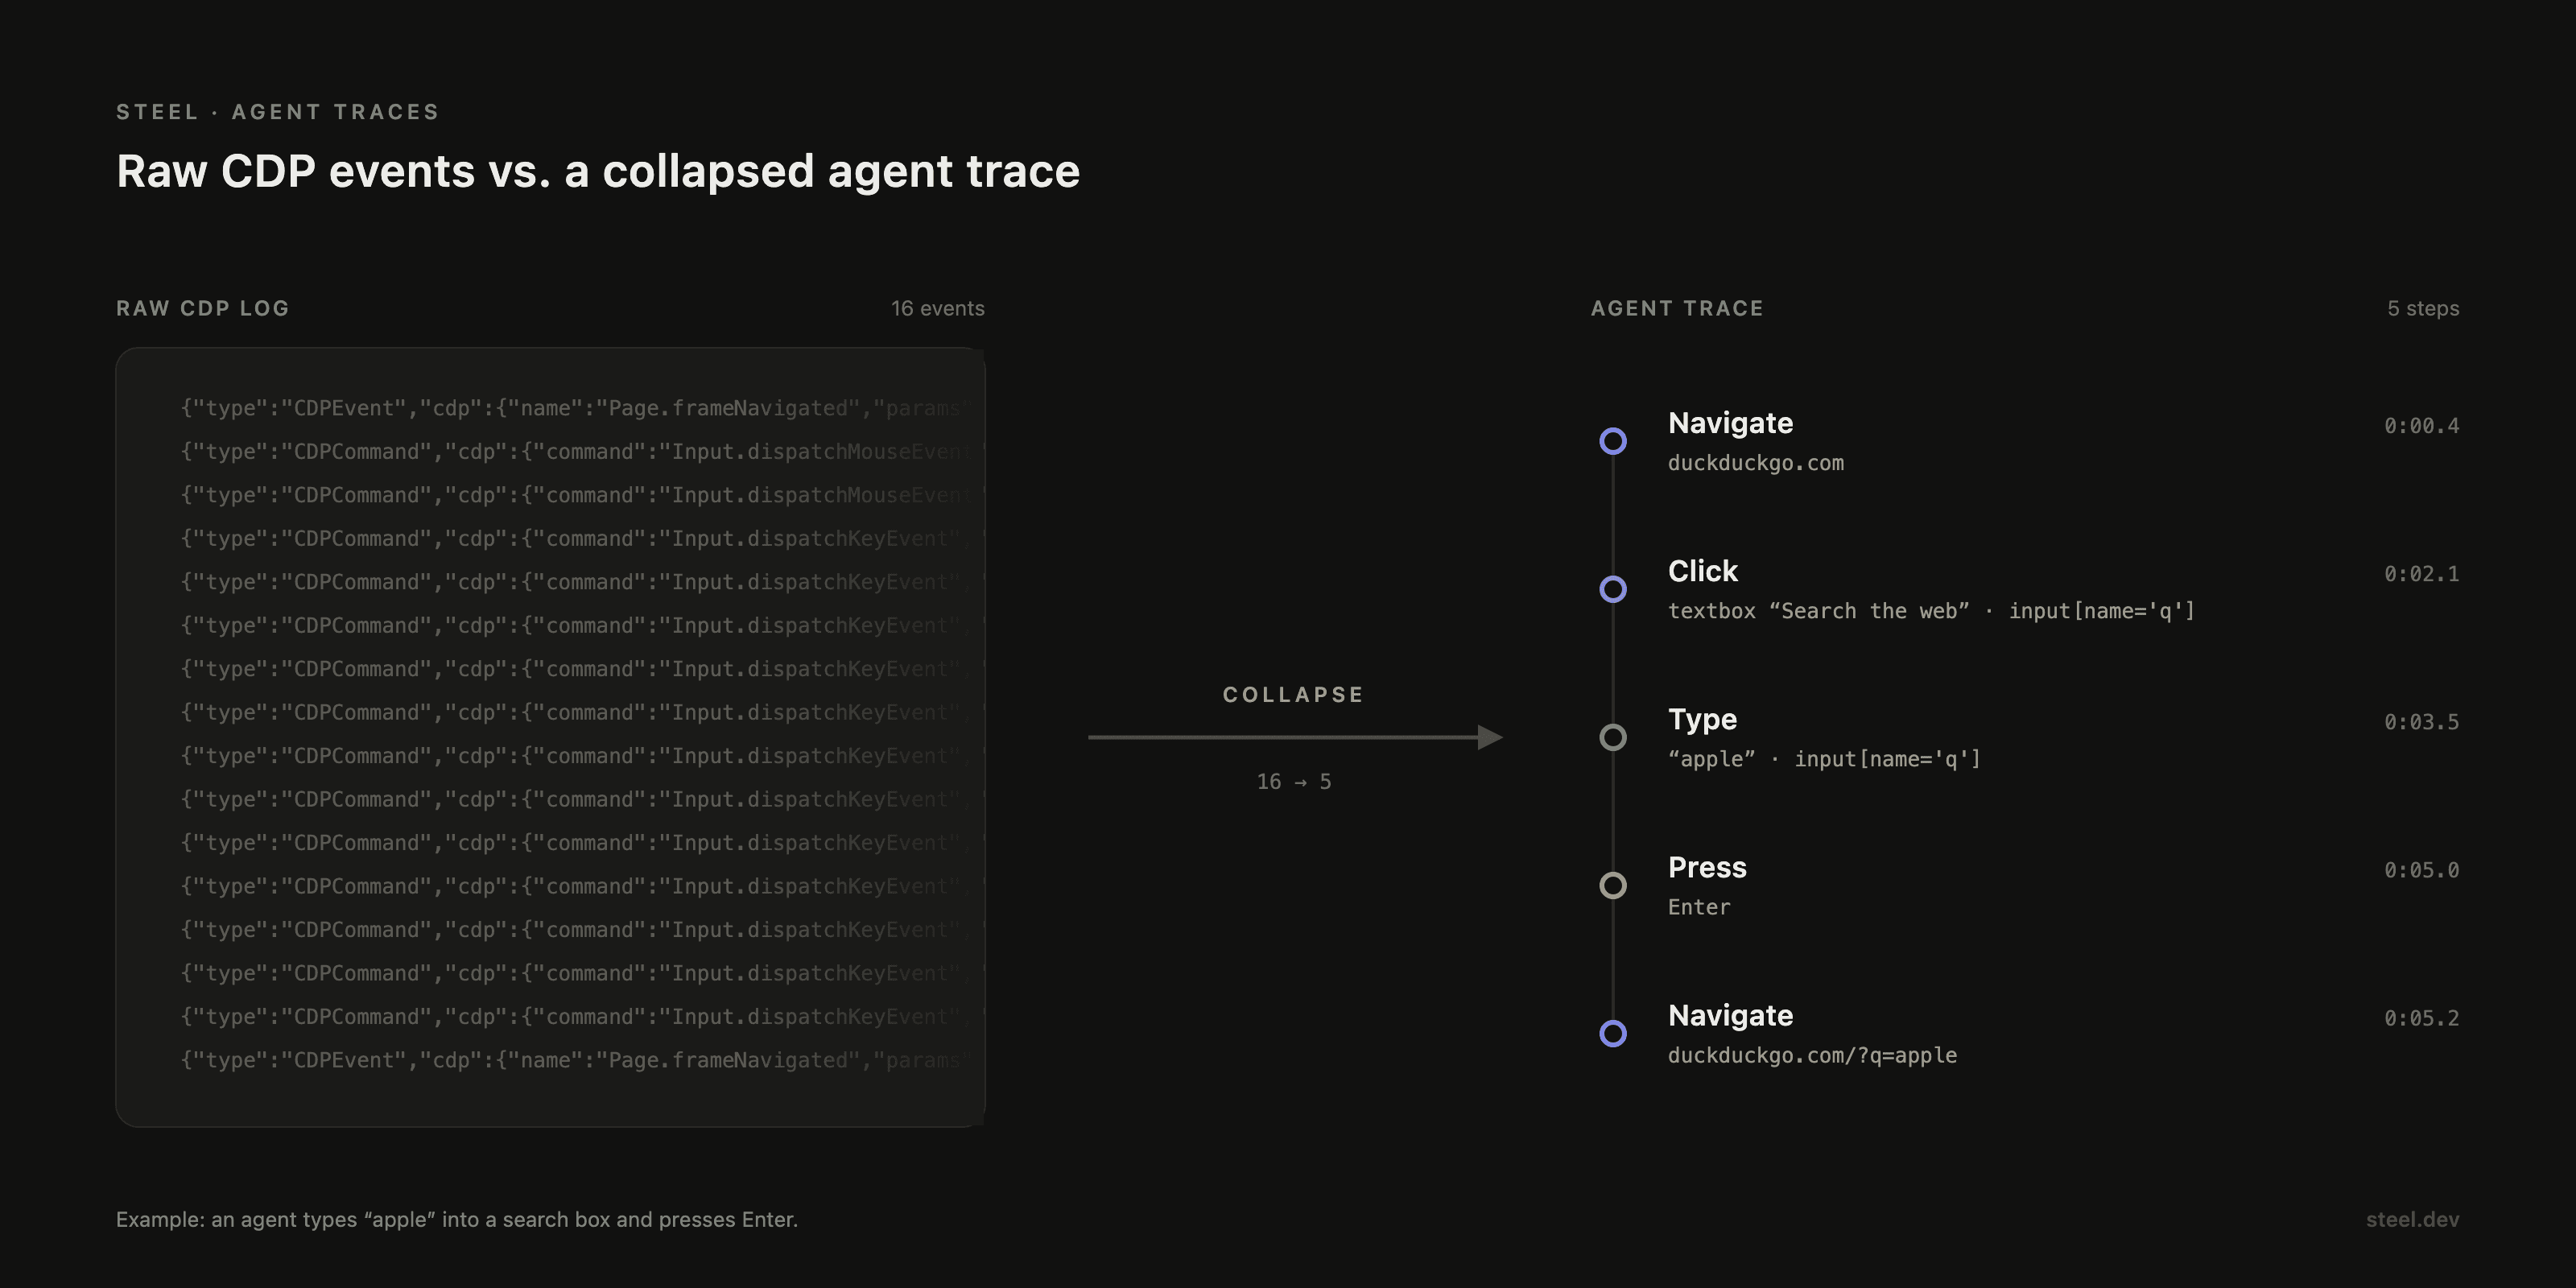Open the 'Press' step title
2576x1288 pixels.
(x=1707, y=867)
